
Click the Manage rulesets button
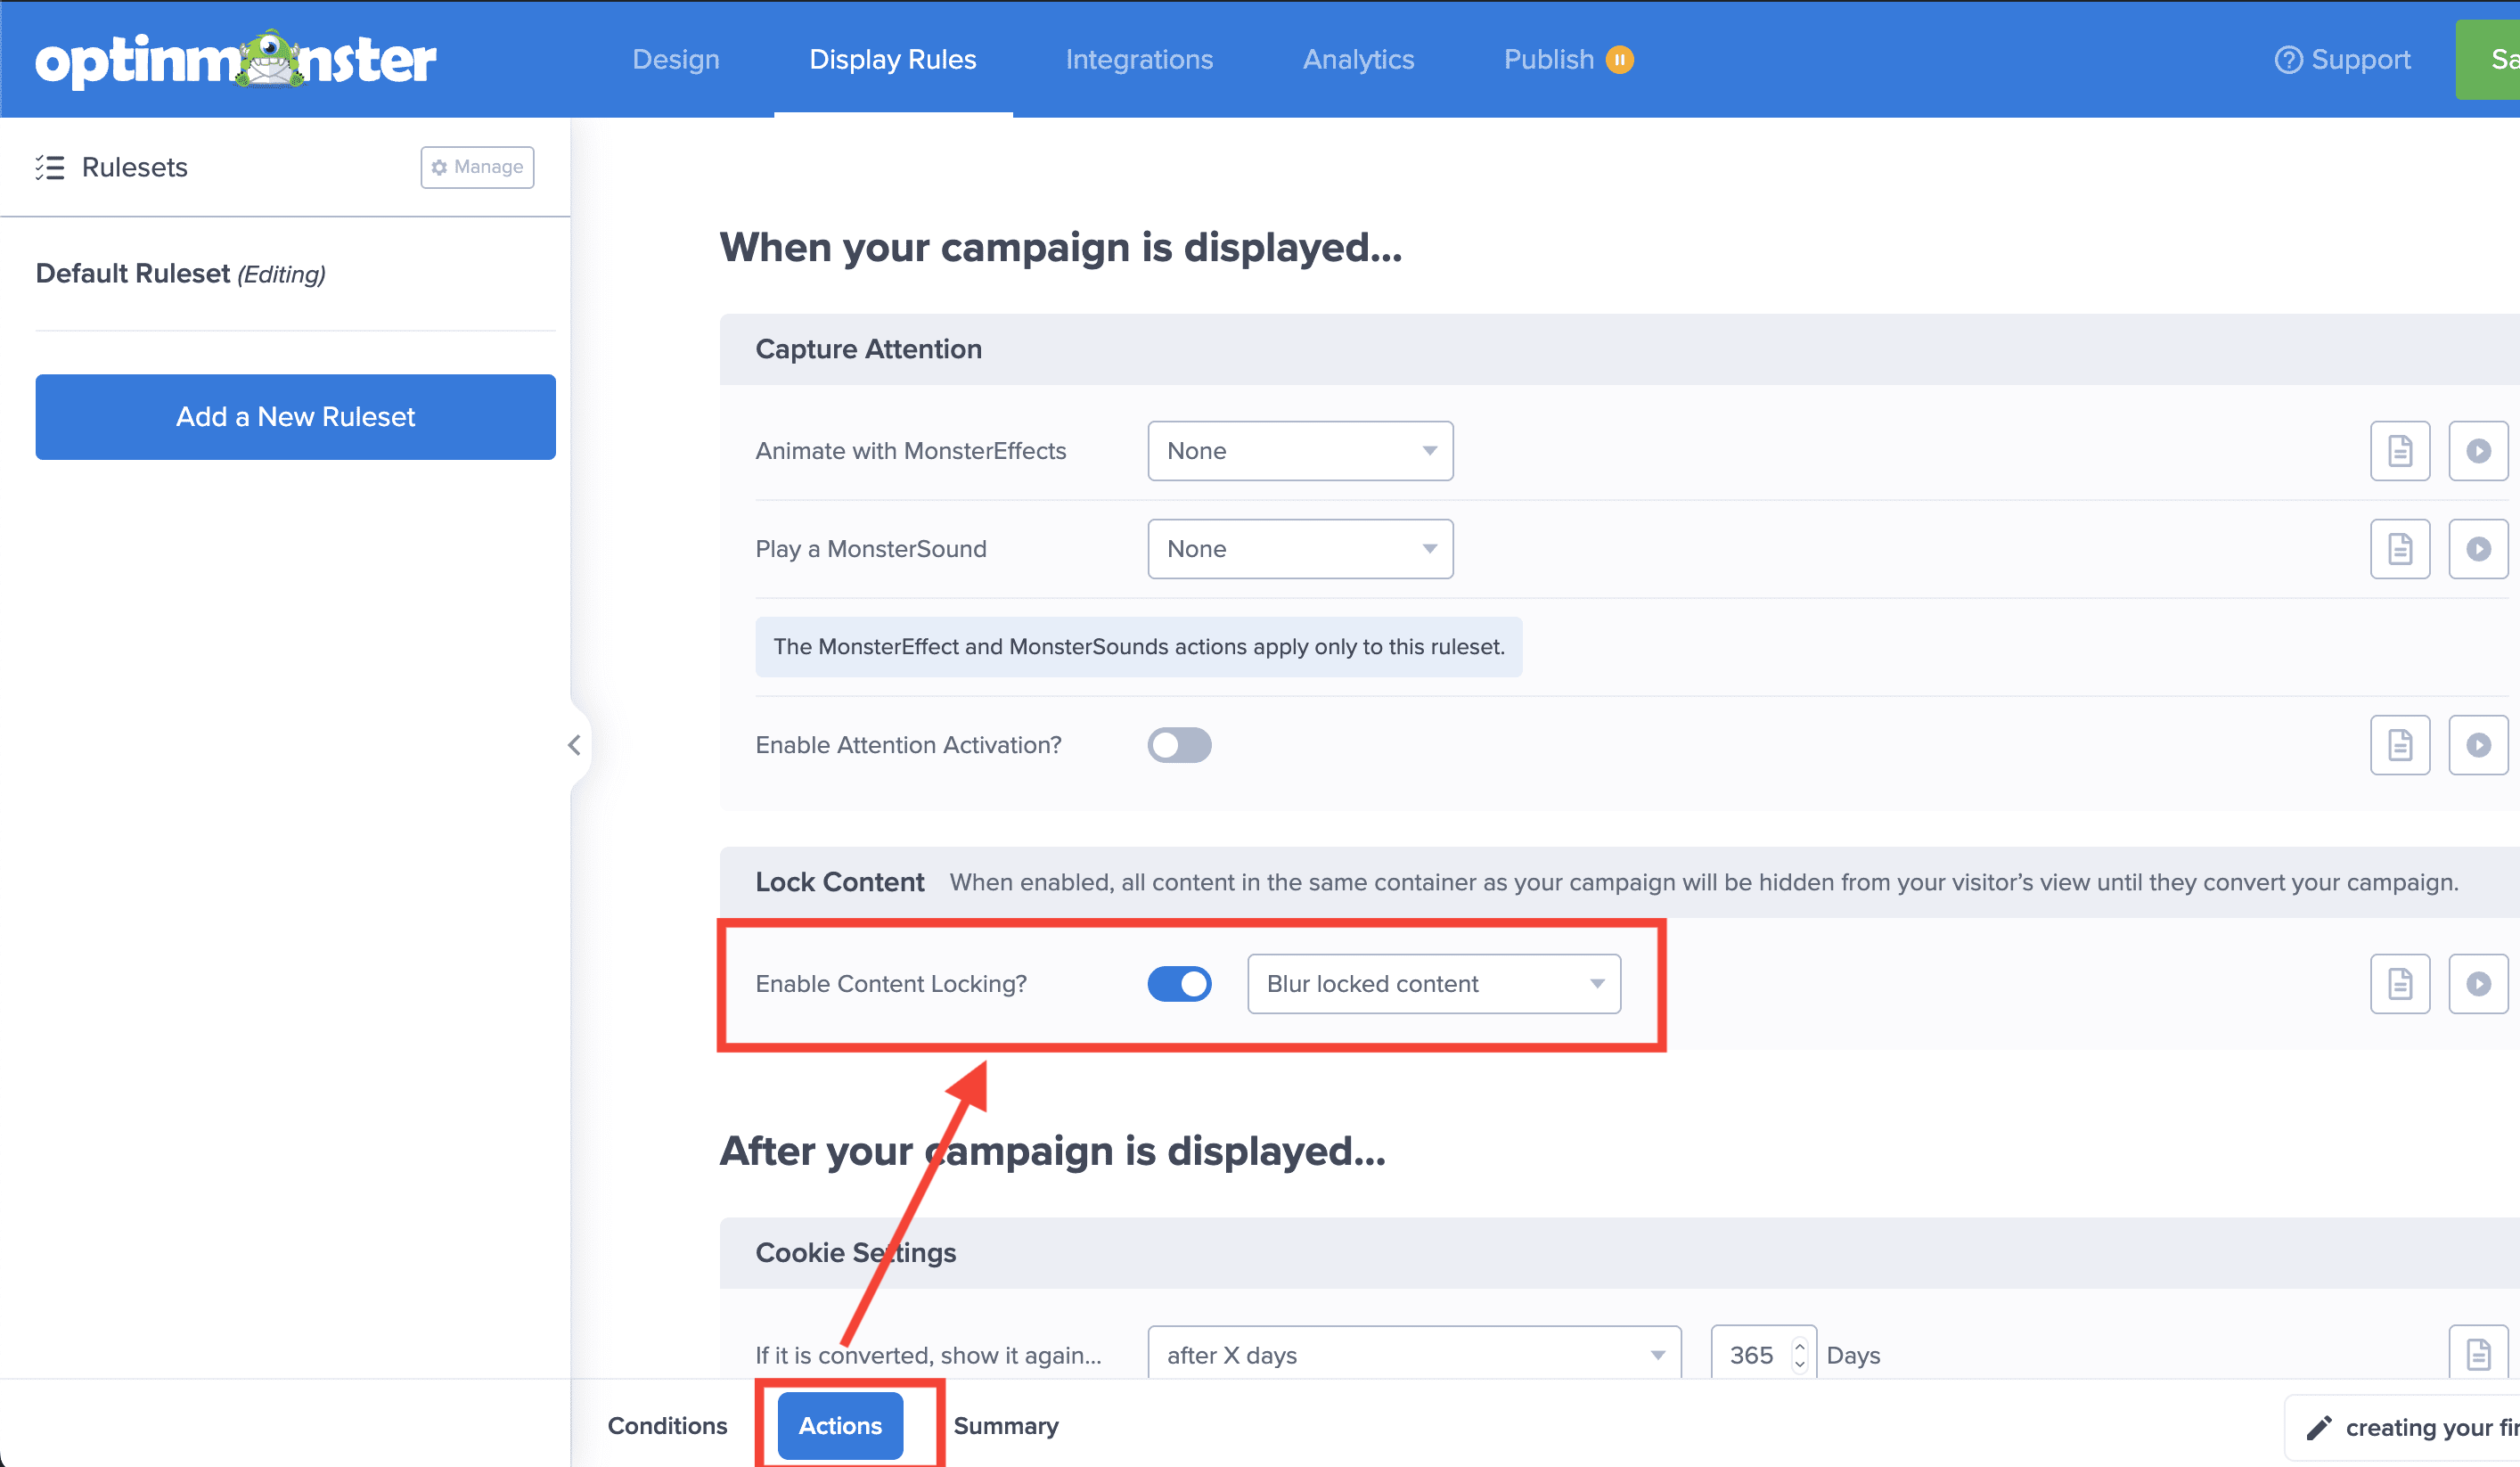pyautogui.click(x=477, y=167)
